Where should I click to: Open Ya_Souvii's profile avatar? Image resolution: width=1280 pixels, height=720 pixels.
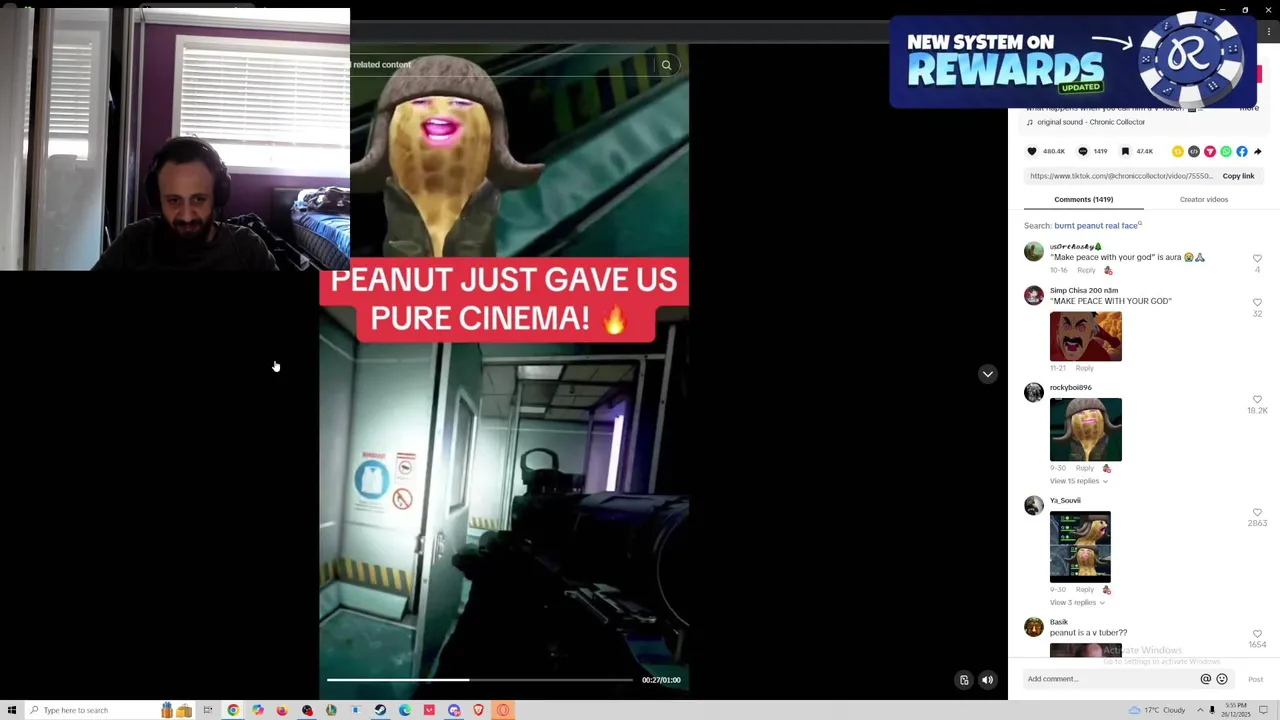[x=1034, y=505]
